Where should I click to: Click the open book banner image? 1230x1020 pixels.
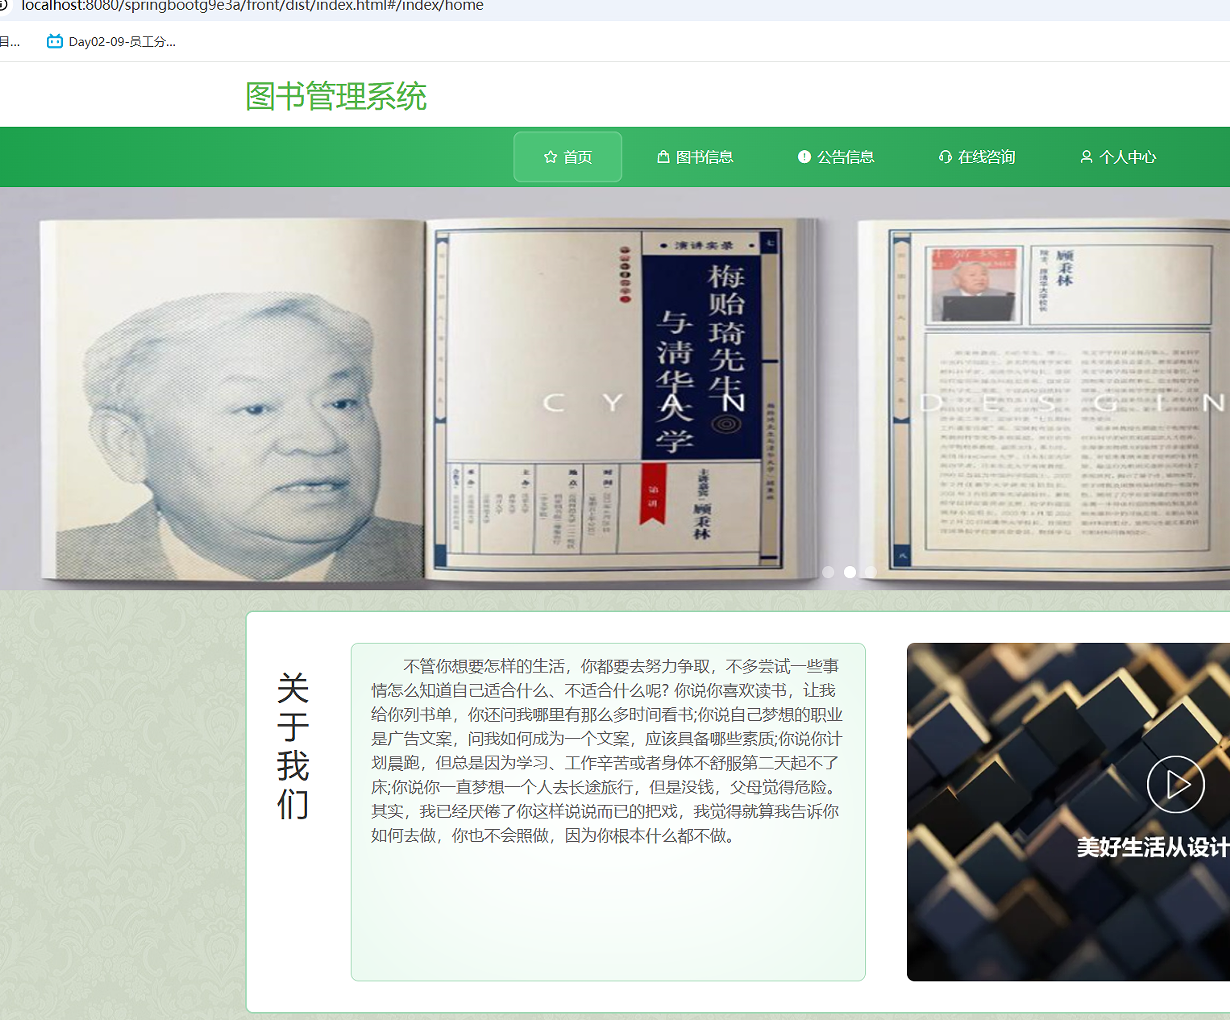click(615, 389)
